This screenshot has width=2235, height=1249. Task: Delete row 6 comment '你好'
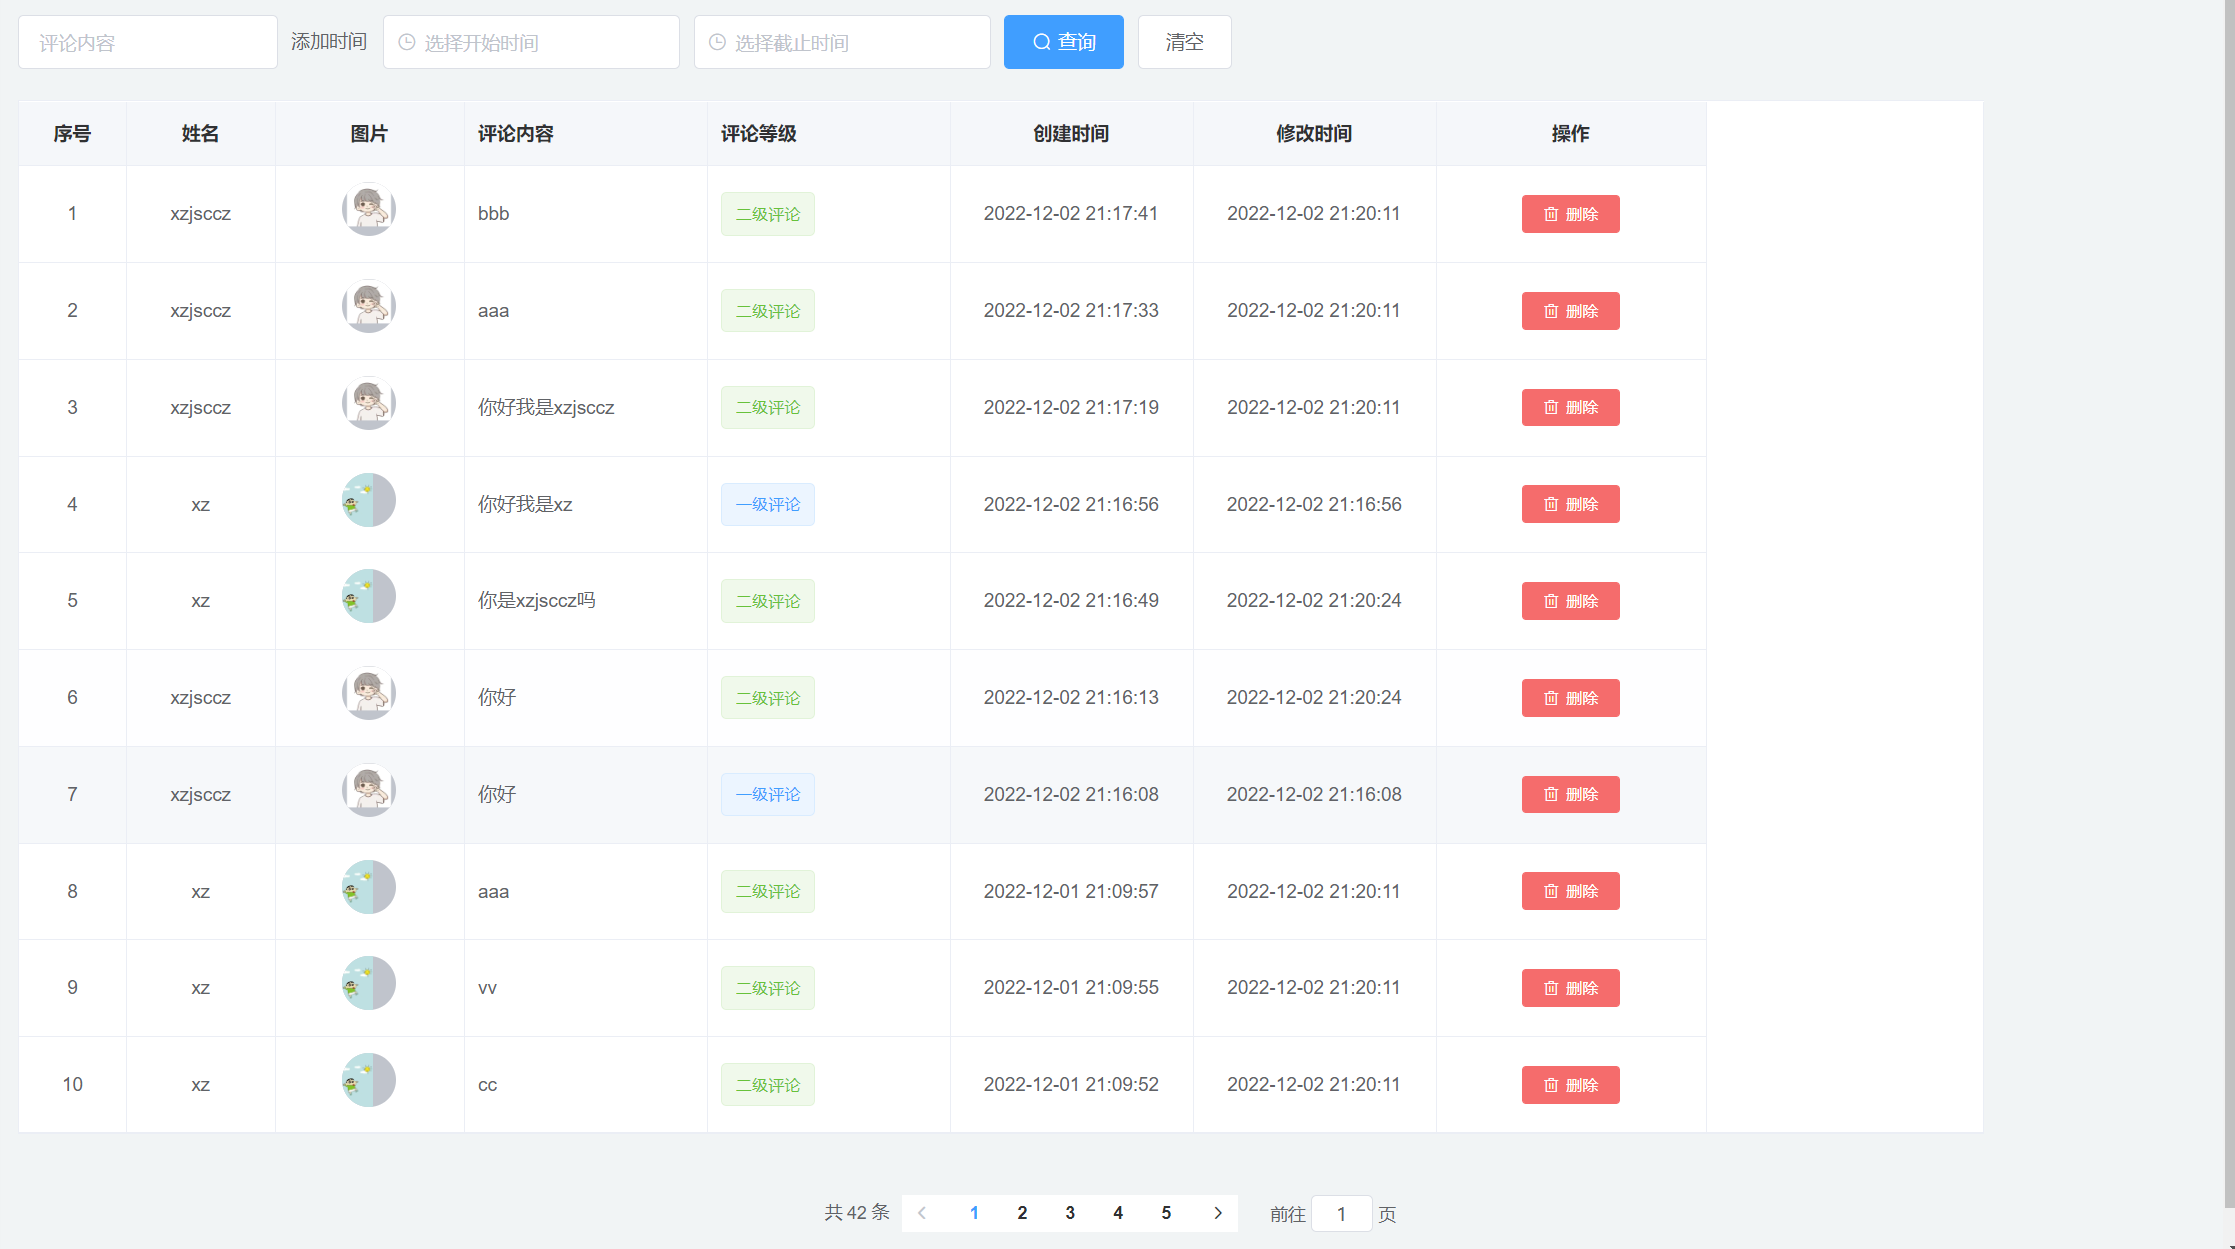[1570, 698]
